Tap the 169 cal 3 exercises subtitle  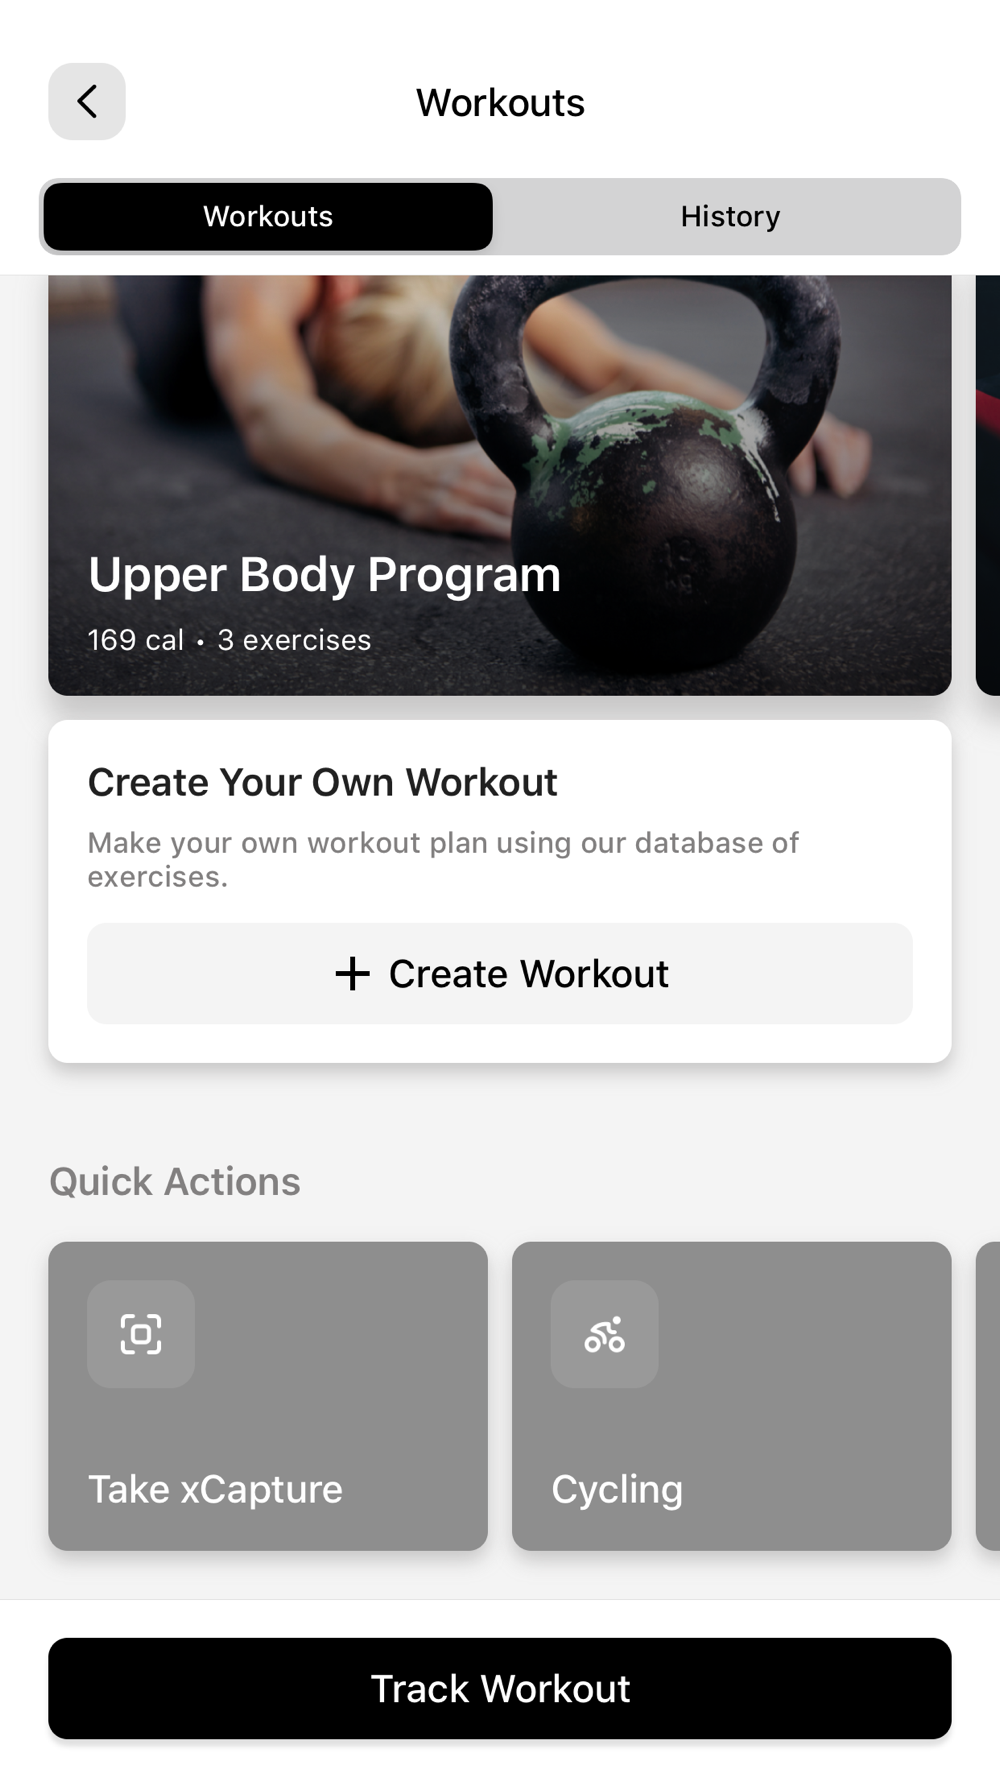229,640
